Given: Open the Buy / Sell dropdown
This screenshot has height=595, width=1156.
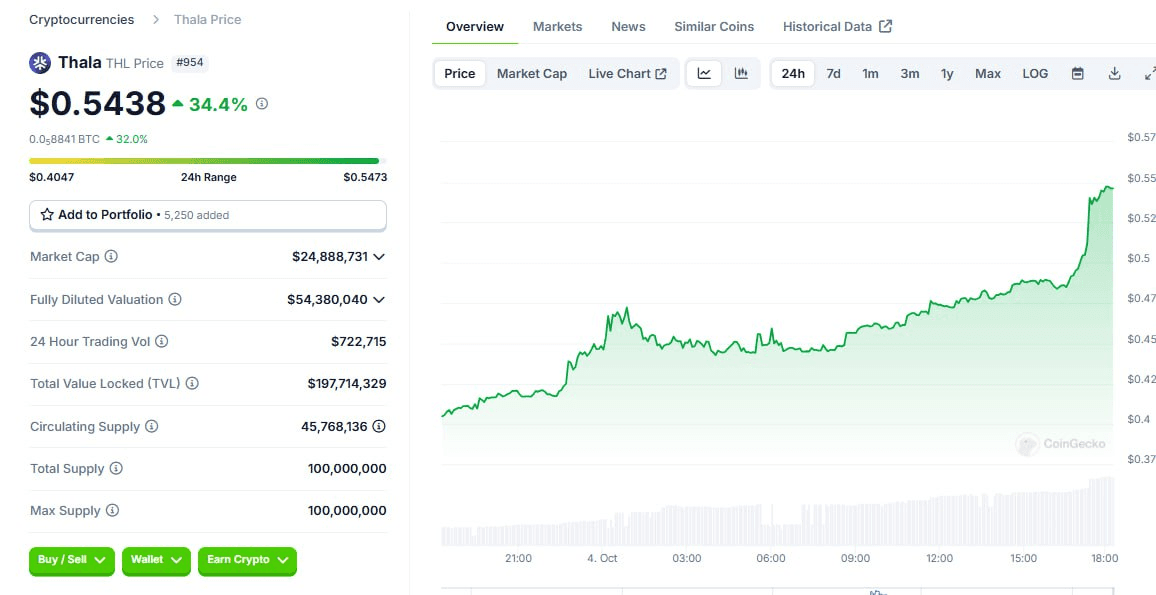Looking at the screenshot, I should click(72, 560).
